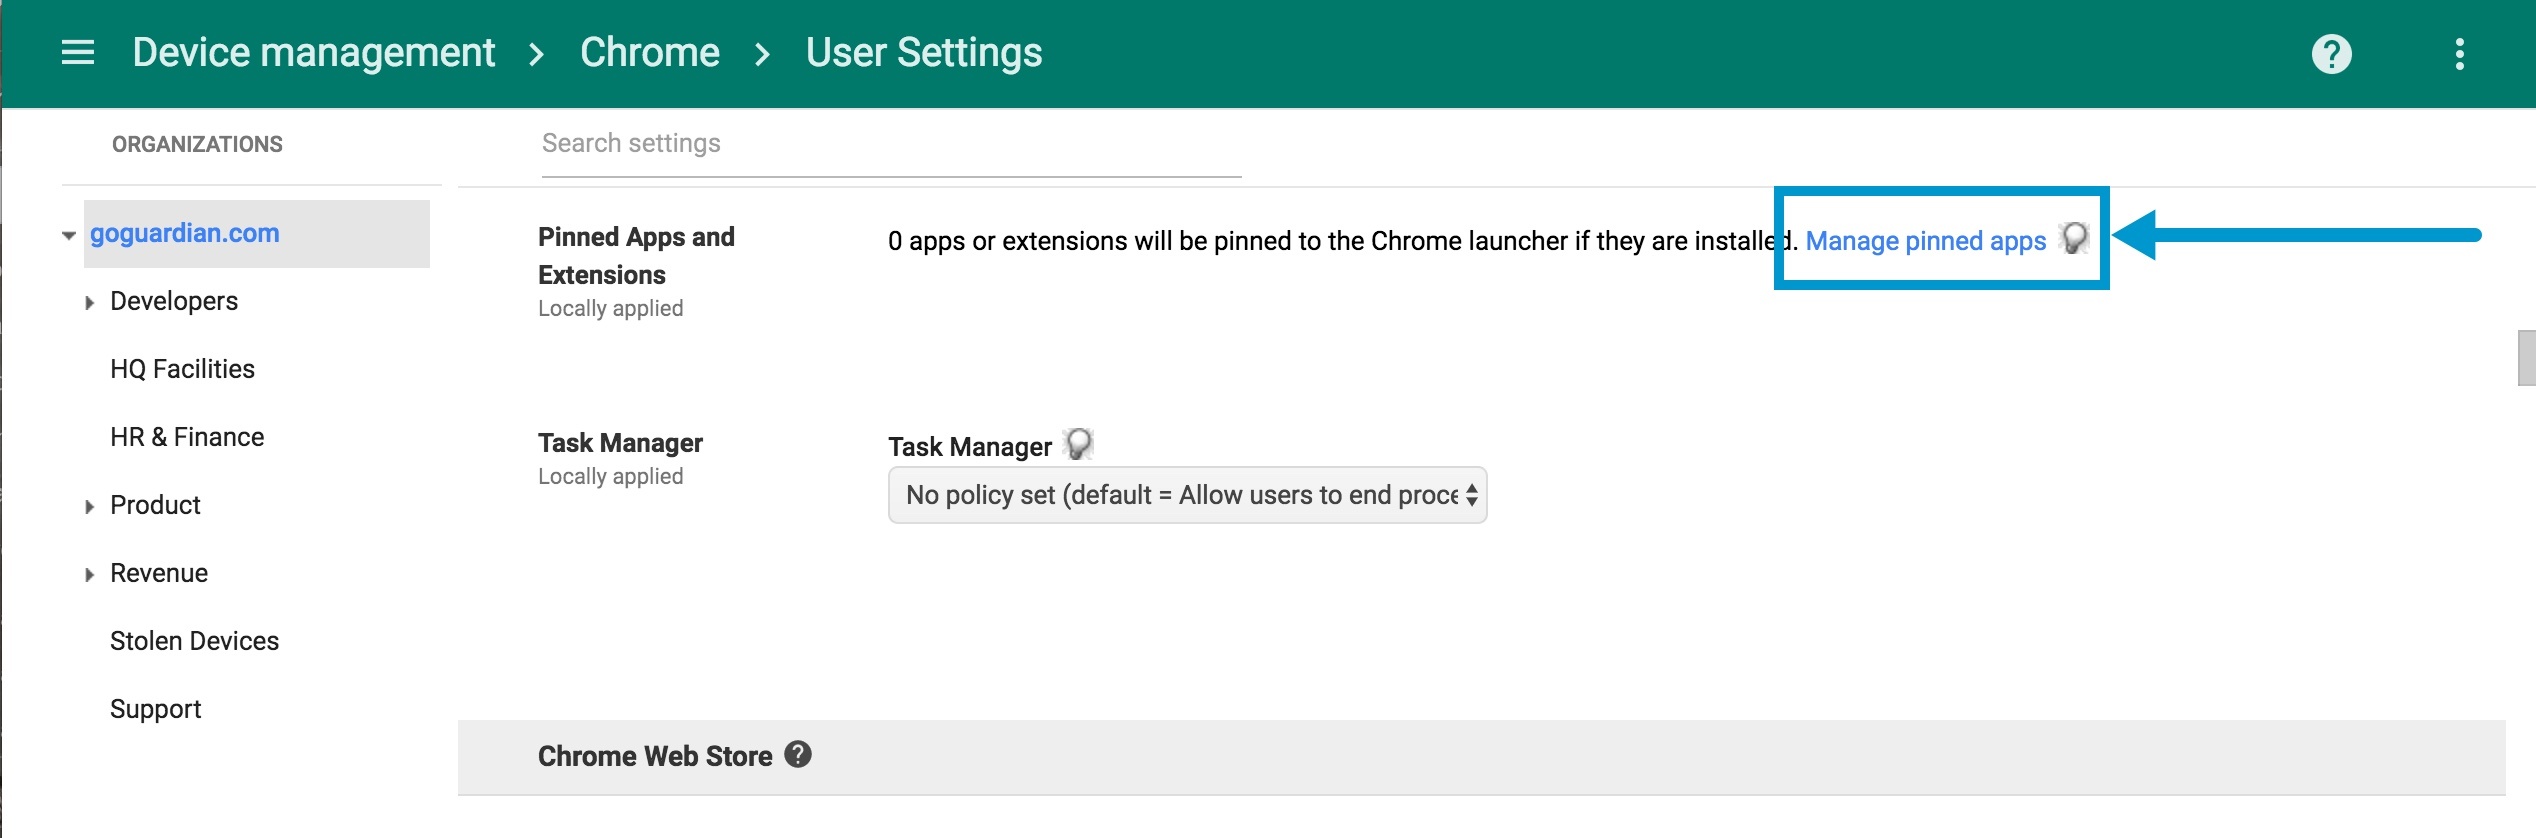Expand the Product organization
Screen dimensions: 2536x838
tap(89, 506)
